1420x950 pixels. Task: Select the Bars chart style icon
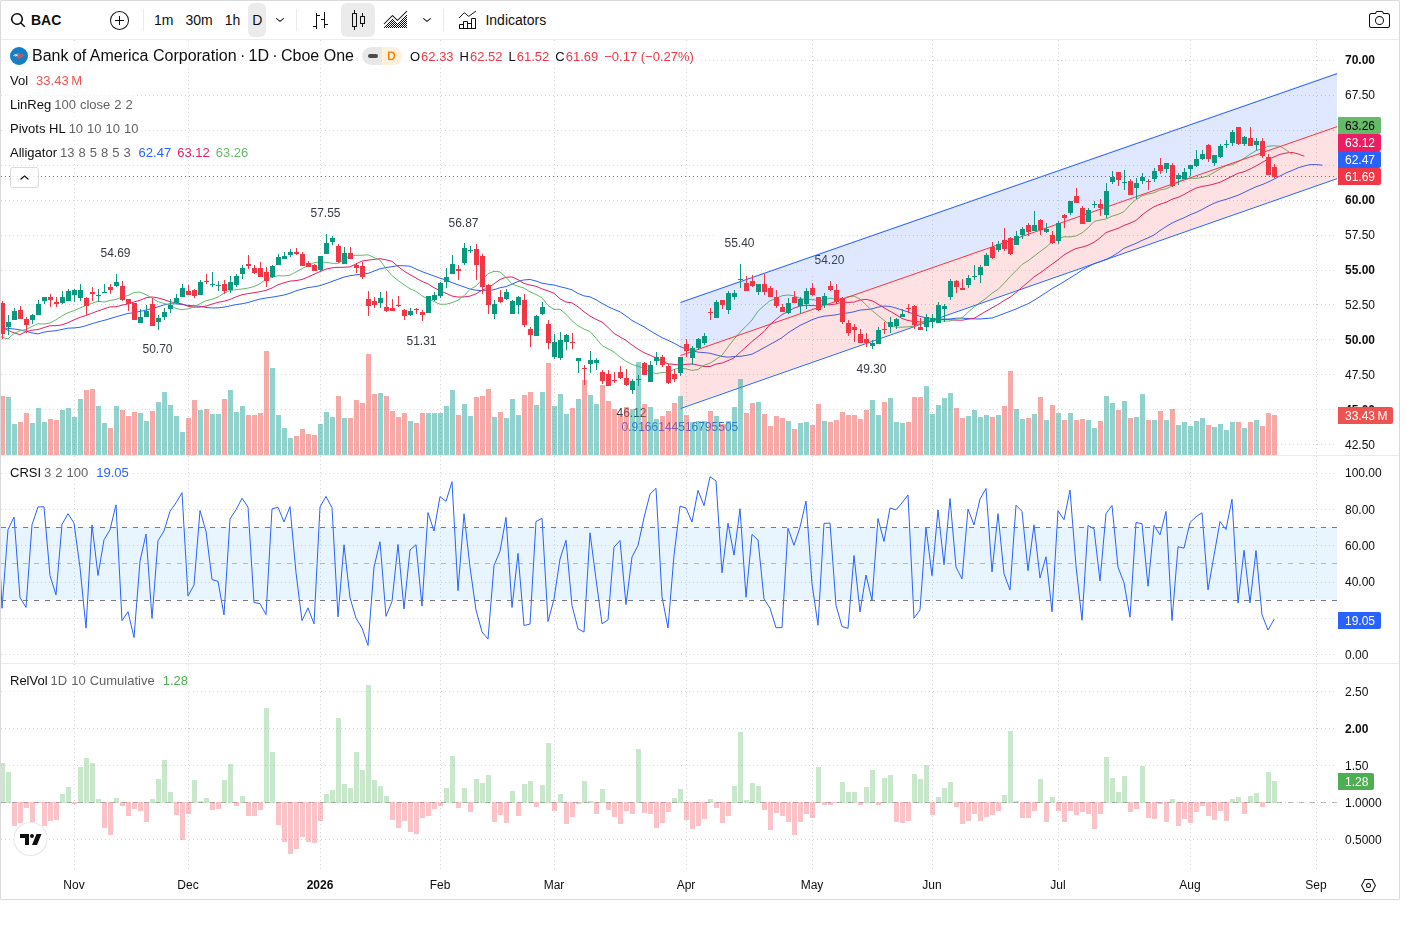pos(320,20)
